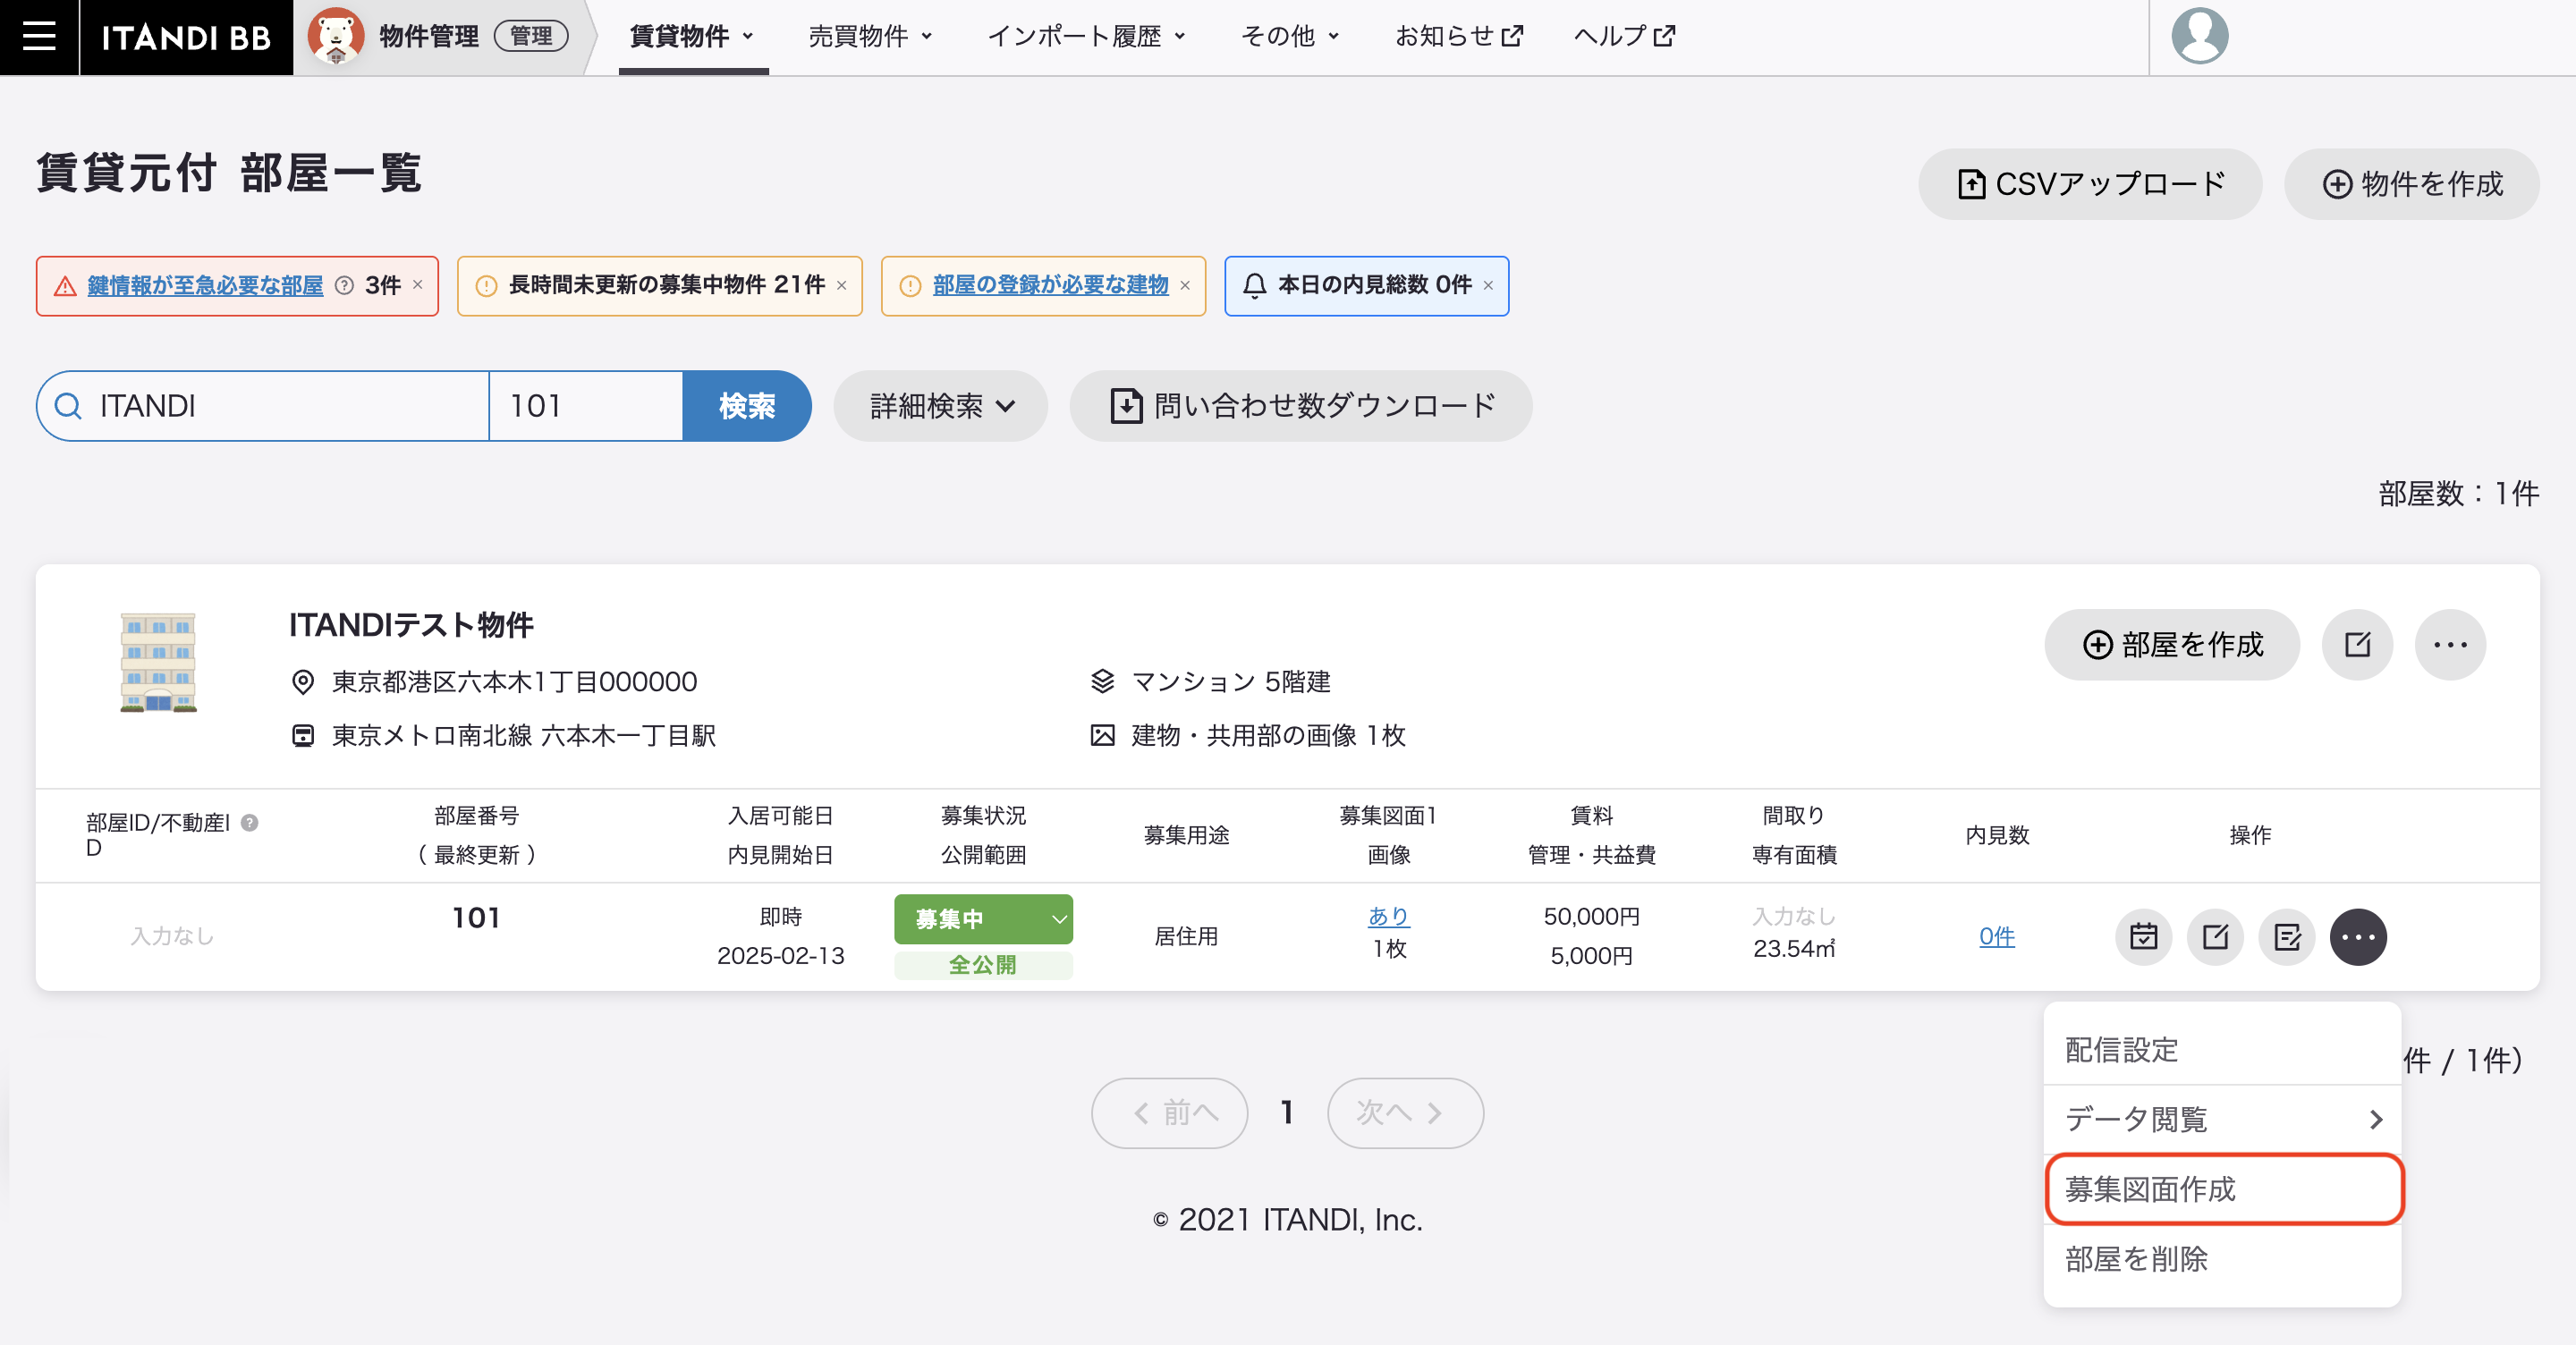Click the 0件 内見数 link
This screenshot has height=1345, width=2576.
[1996, 937]
